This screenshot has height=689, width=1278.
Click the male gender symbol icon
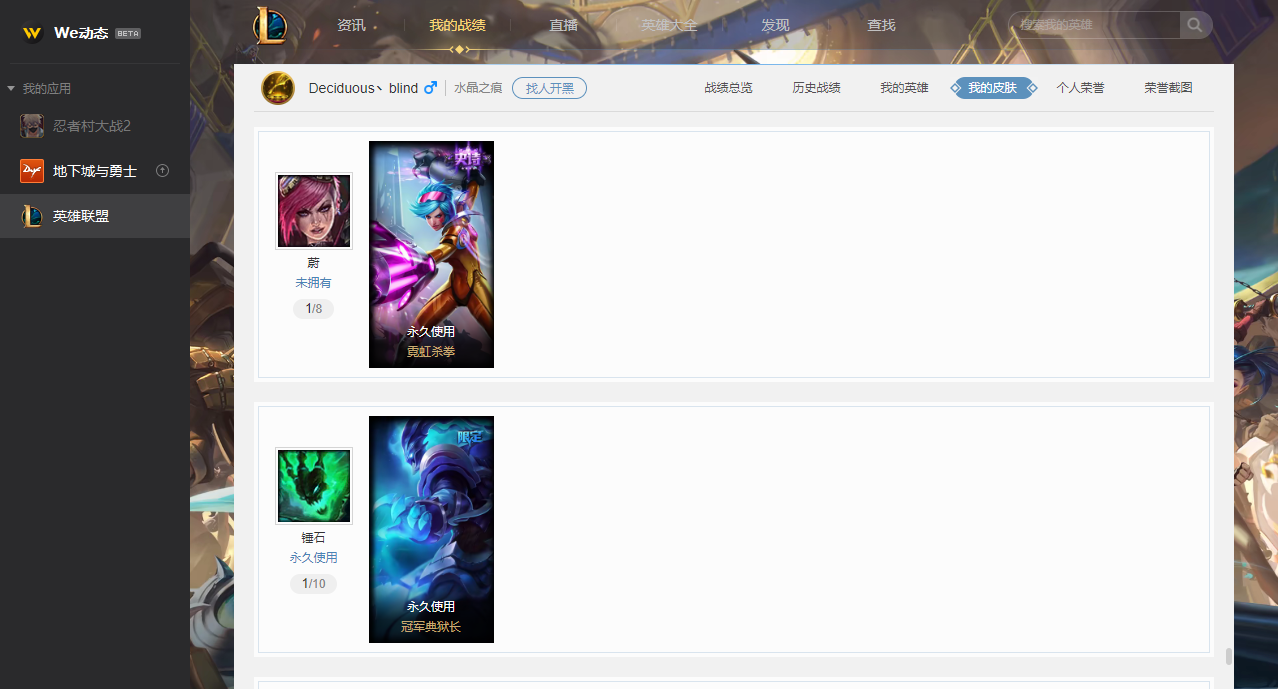point(430,88)
